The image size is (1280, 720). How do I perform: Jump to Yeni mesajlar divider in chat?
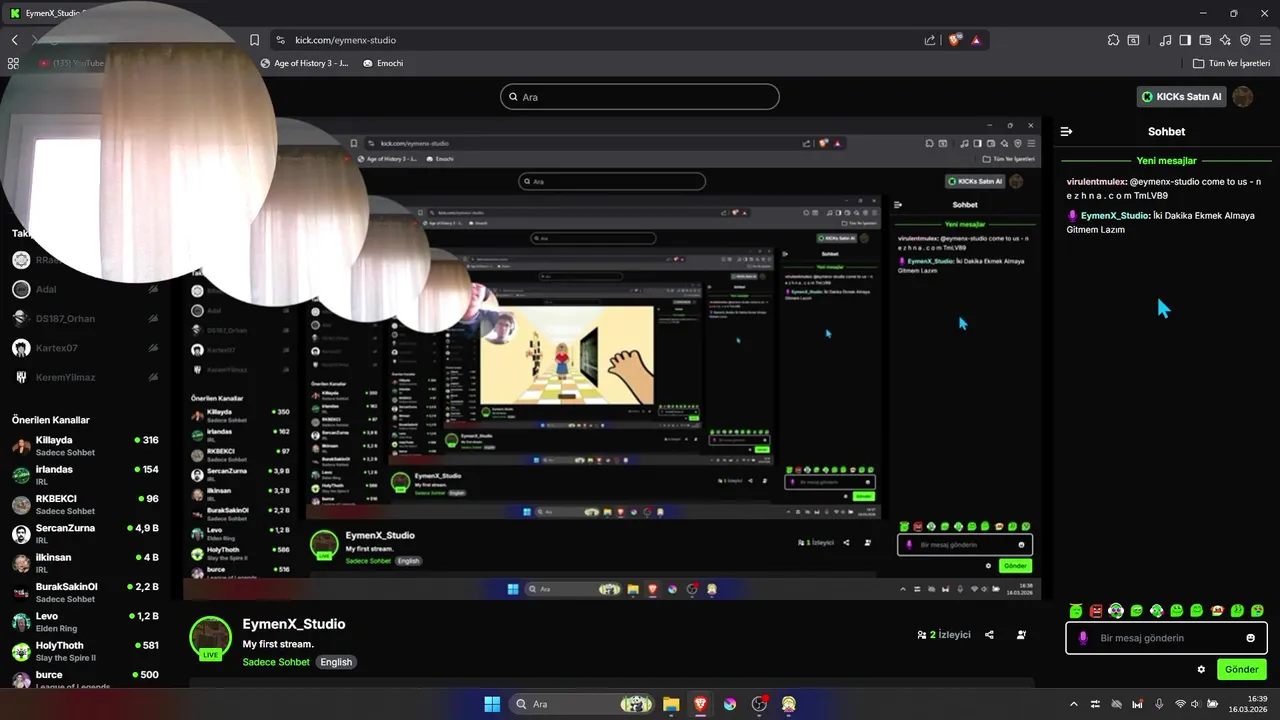(x=1166, y=160)
